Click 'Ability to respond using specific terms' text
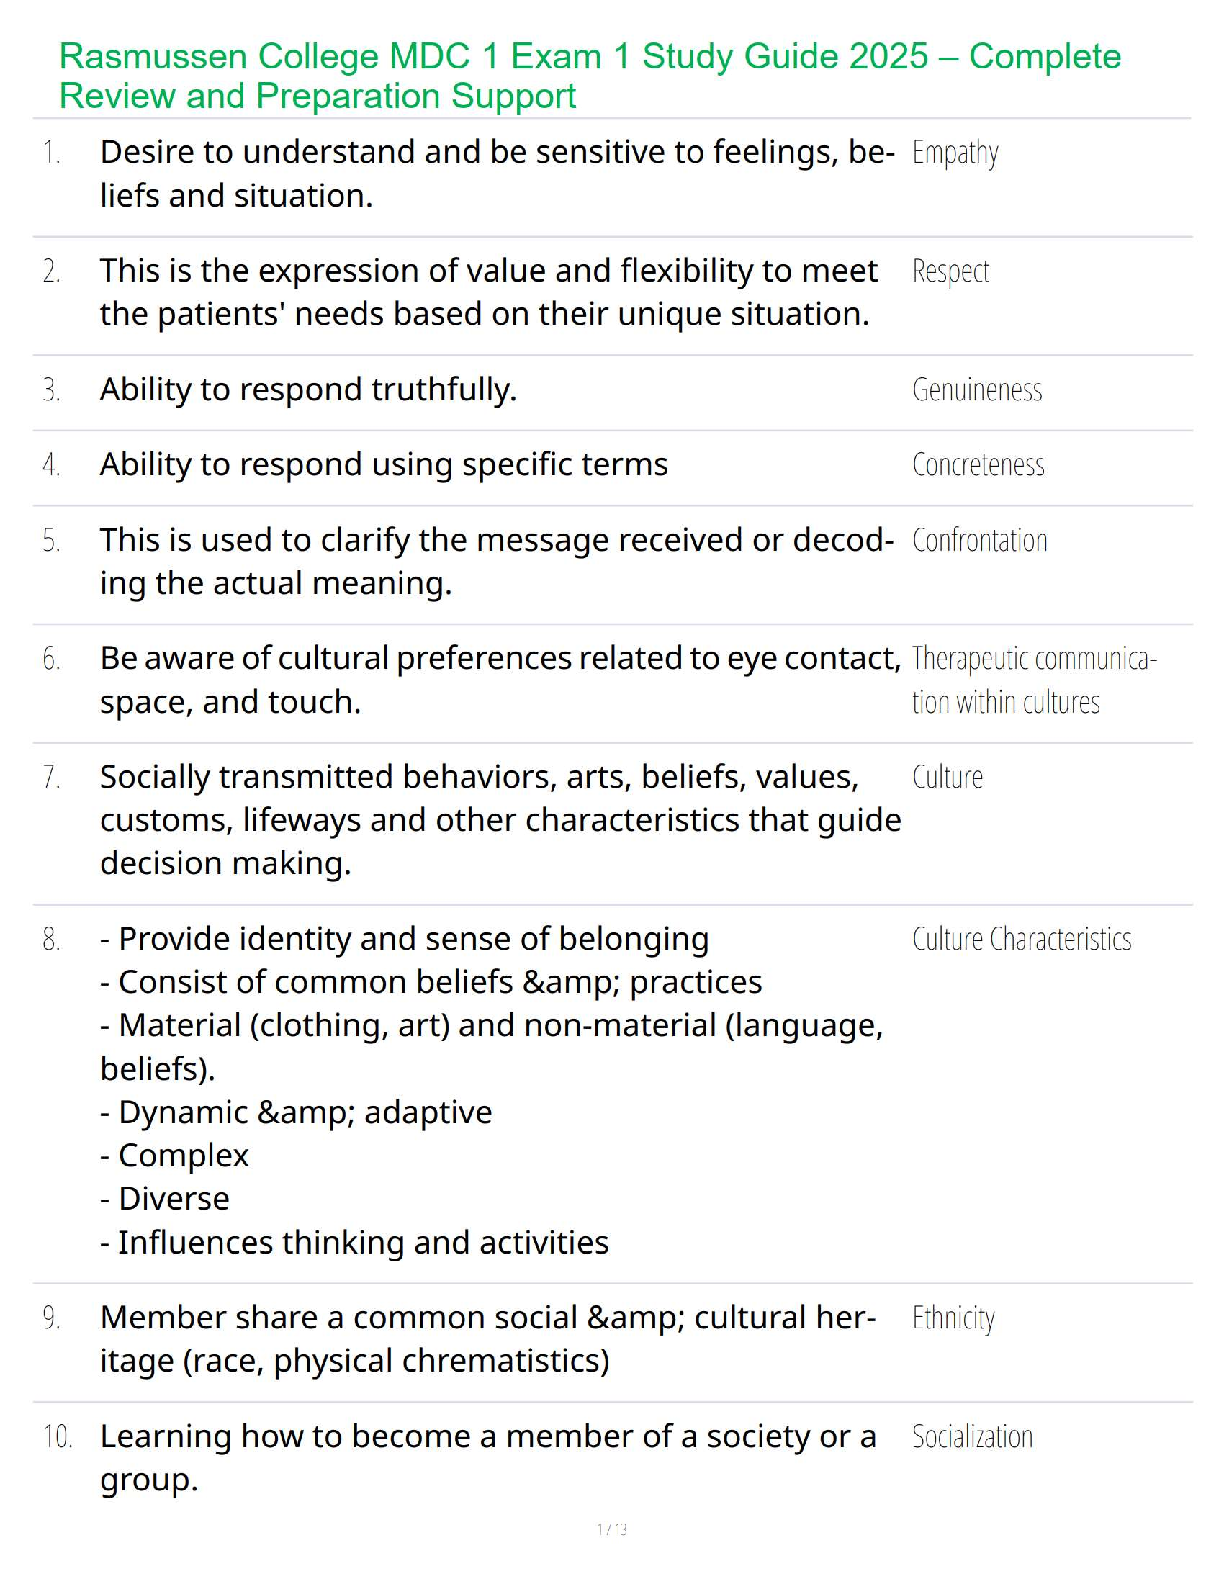1224x1584 pixels. (x=384, y=465)
